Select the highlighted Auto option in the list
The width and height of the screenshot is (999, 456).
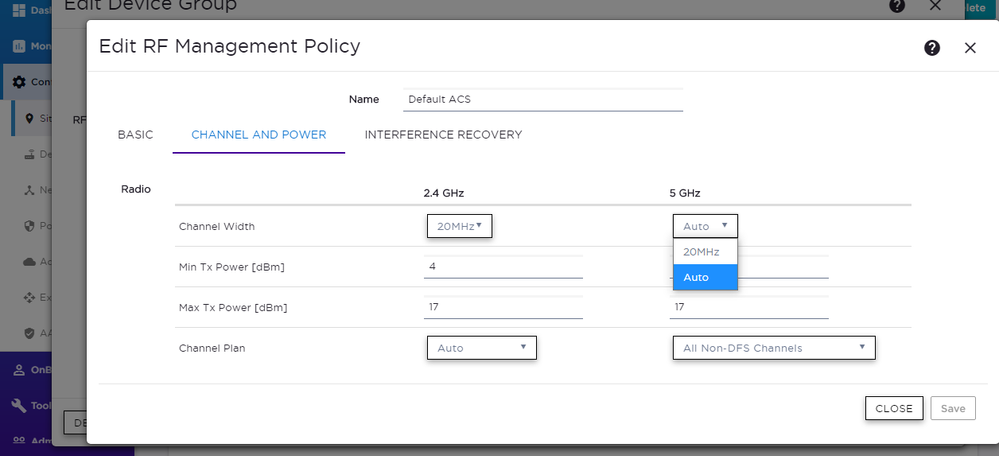click(x=705, y=277)
